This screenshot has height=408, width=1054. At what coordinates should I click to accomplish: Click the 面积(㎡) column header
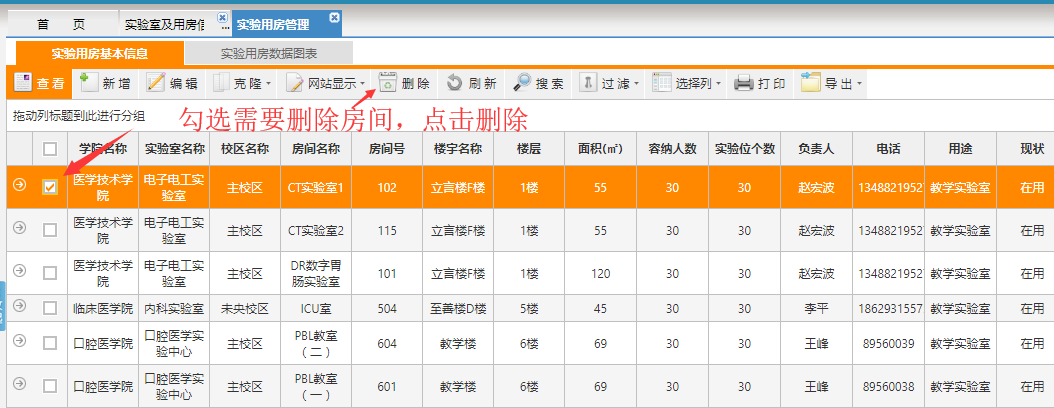[x=600, y=149]
